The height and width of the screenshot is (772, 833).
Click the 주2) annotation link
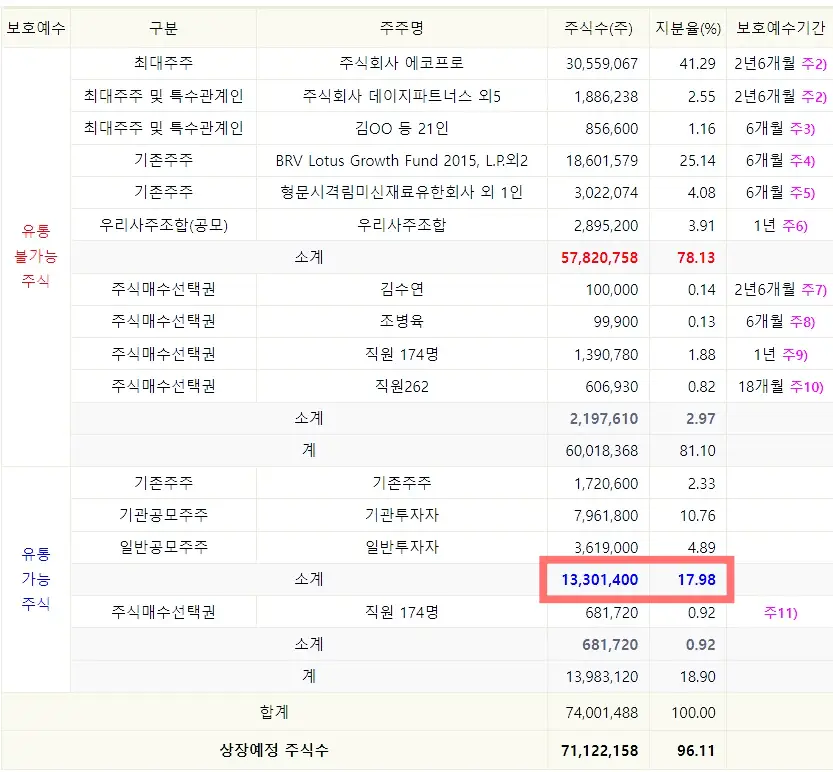point(811,62)
